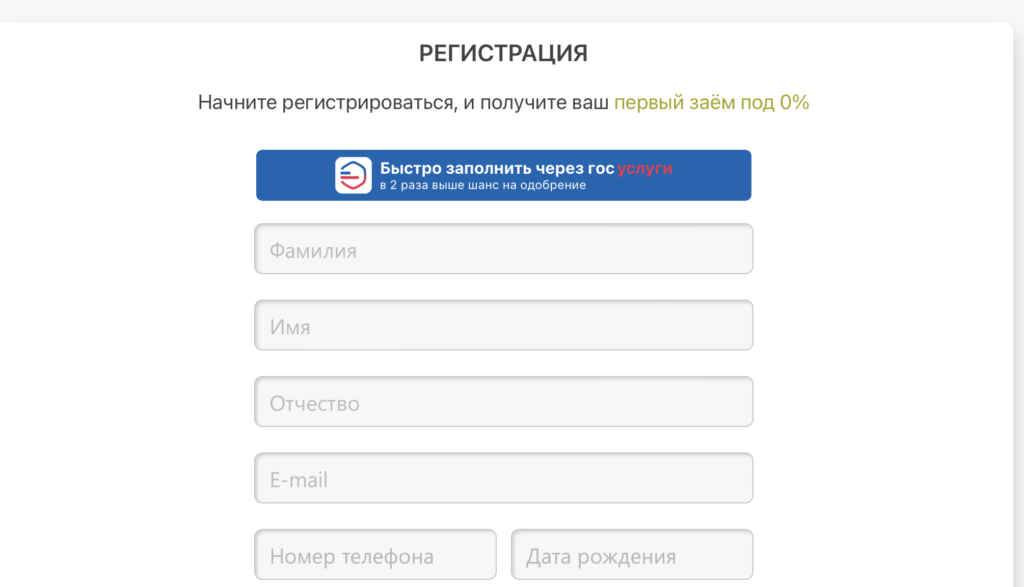Click inside the email address box
Viewport: 1024px width, 587px height.
pos(503,479)
